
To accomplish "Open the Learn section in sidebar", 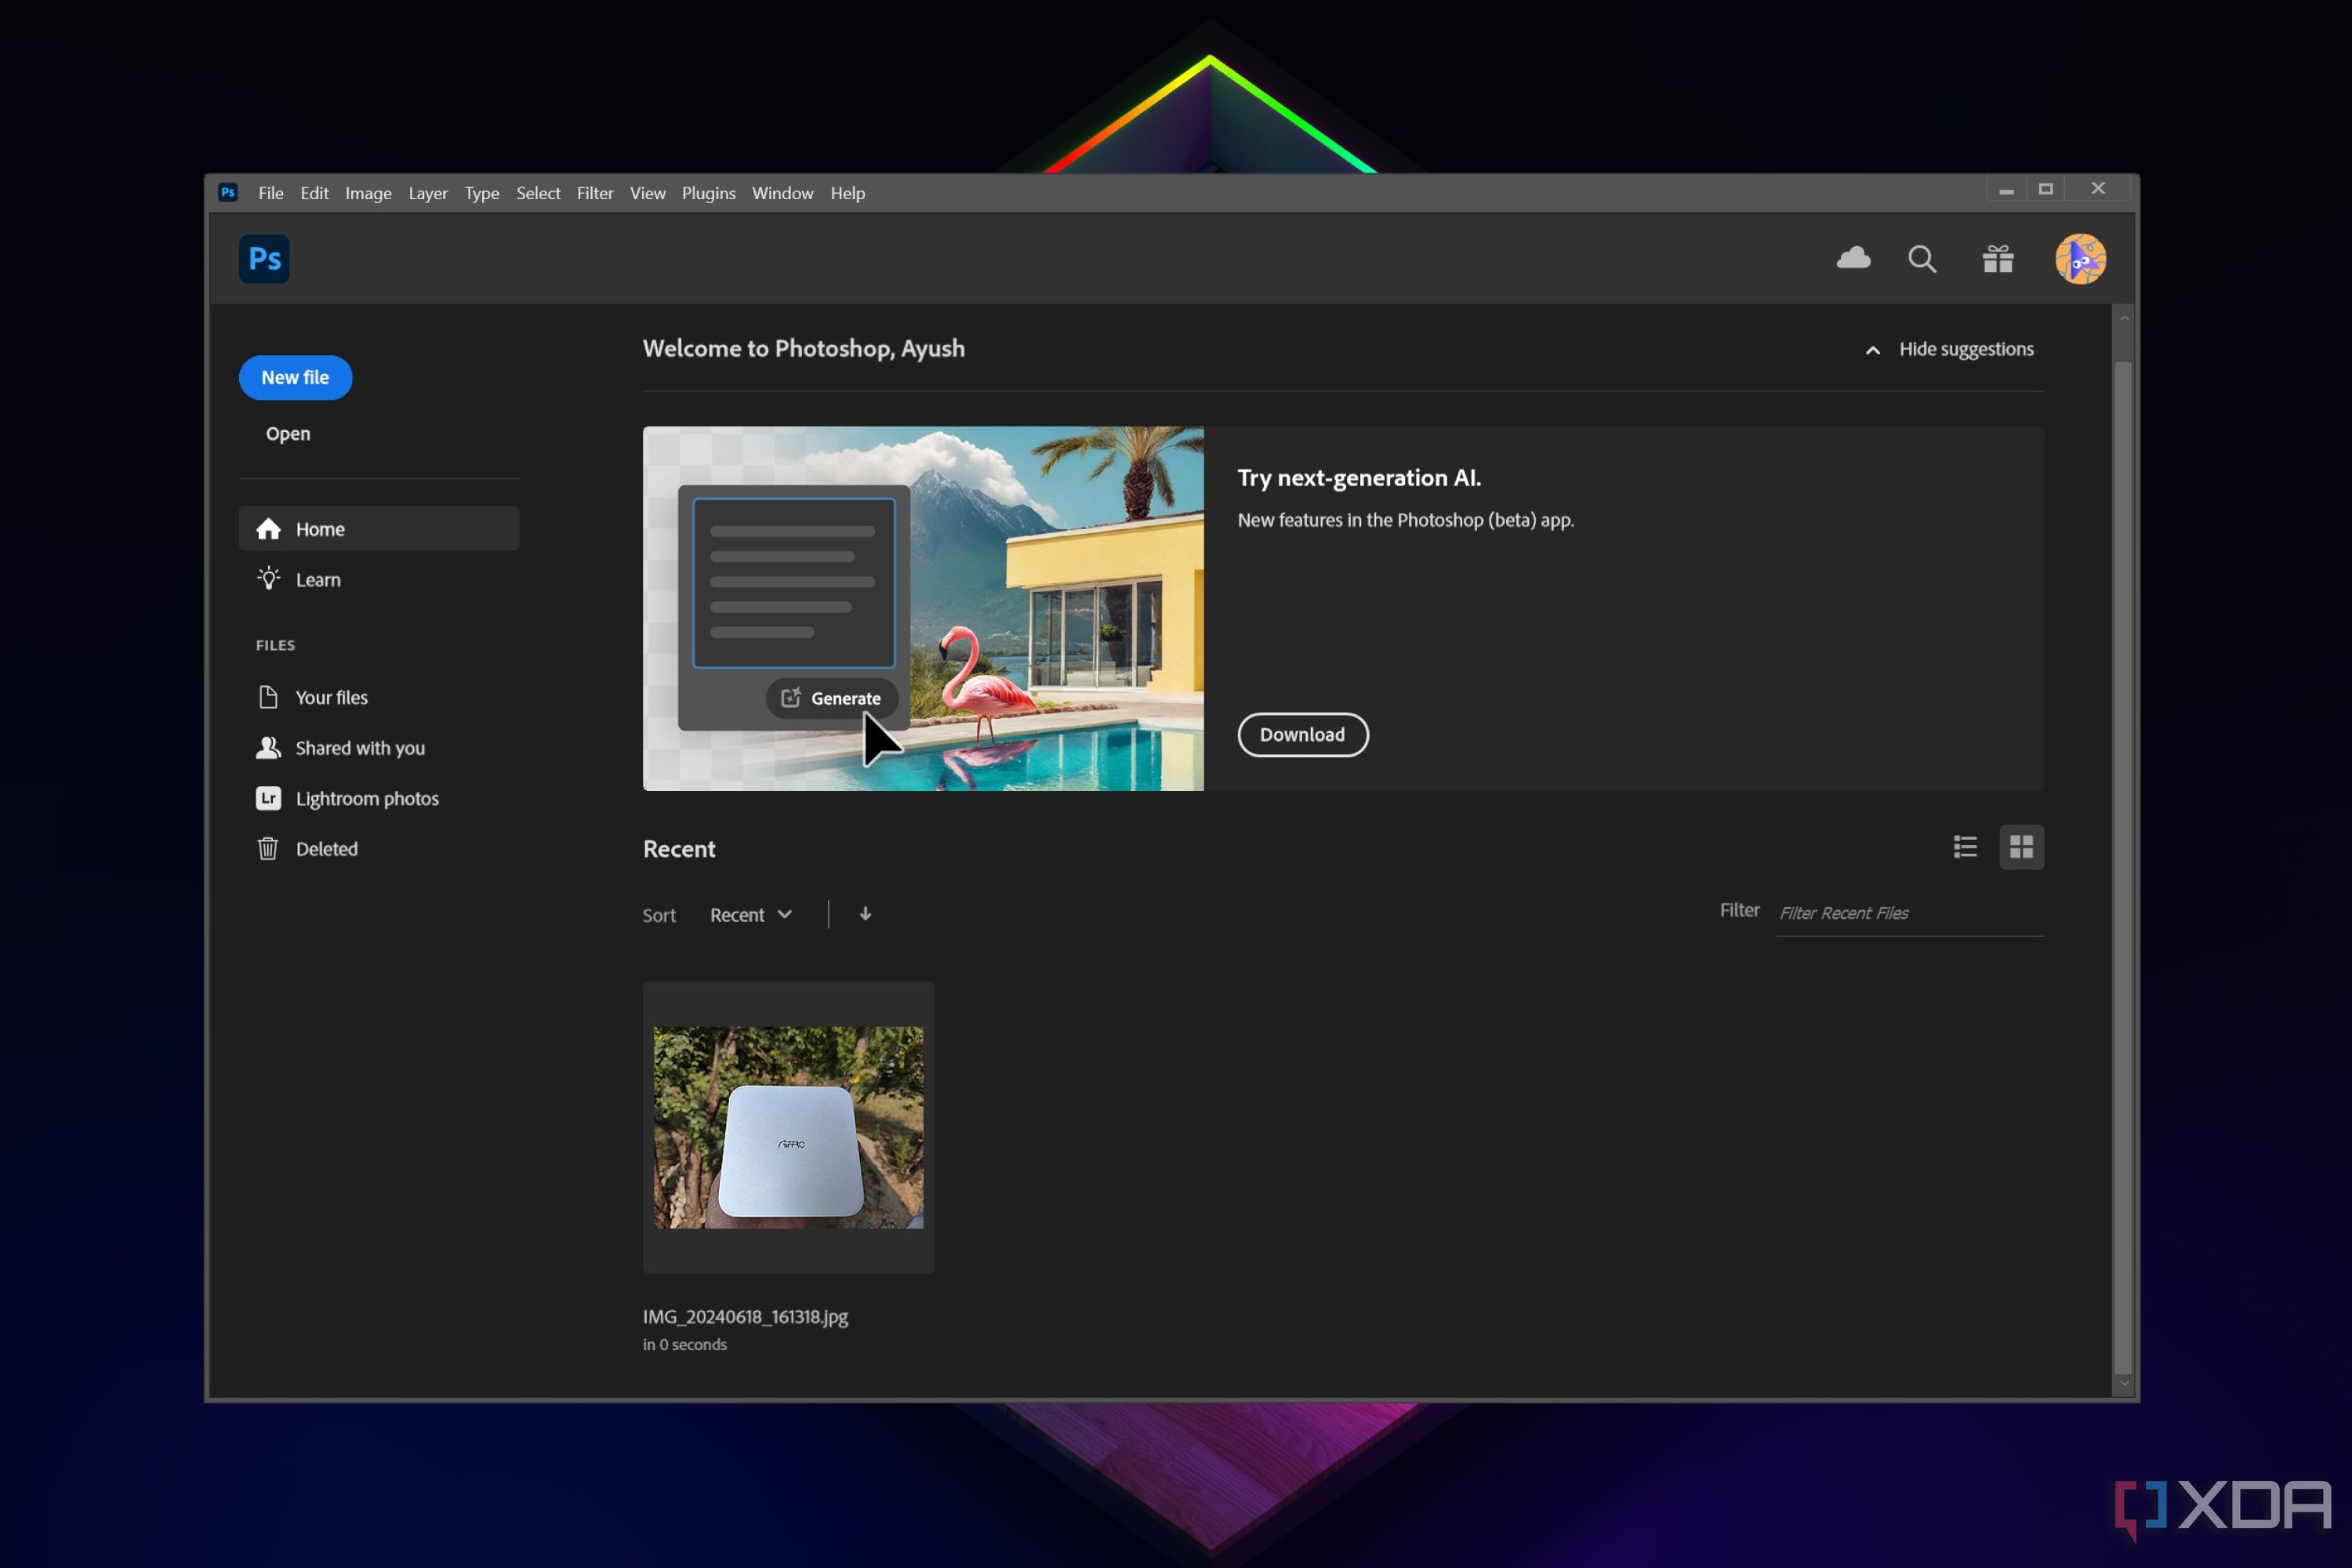I will (x=317, y=578).
